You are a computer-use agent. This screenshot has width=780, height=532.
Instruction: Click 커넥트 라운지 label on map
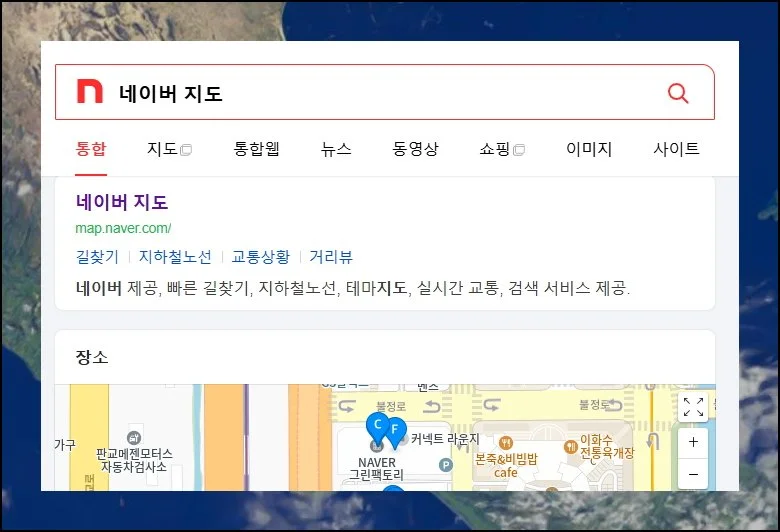(445, 439)
